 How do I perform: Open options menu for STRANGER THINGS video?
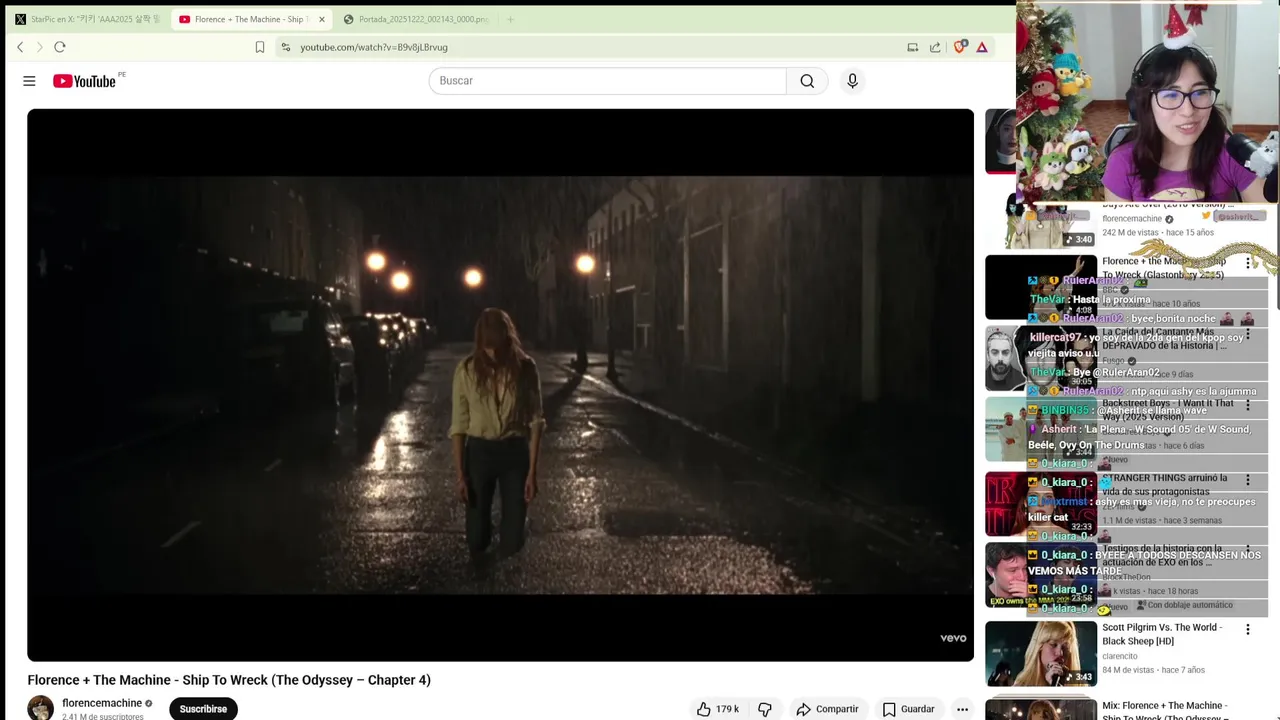pyautogui.click(x=1248, y=480)
